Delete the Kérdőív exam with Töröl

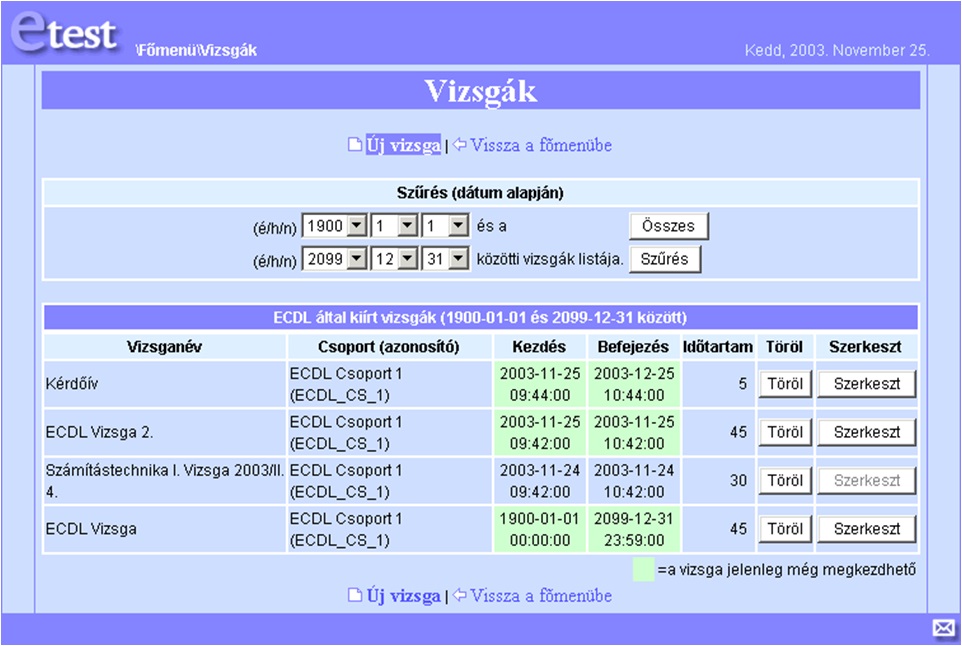[x=785, y=384]
